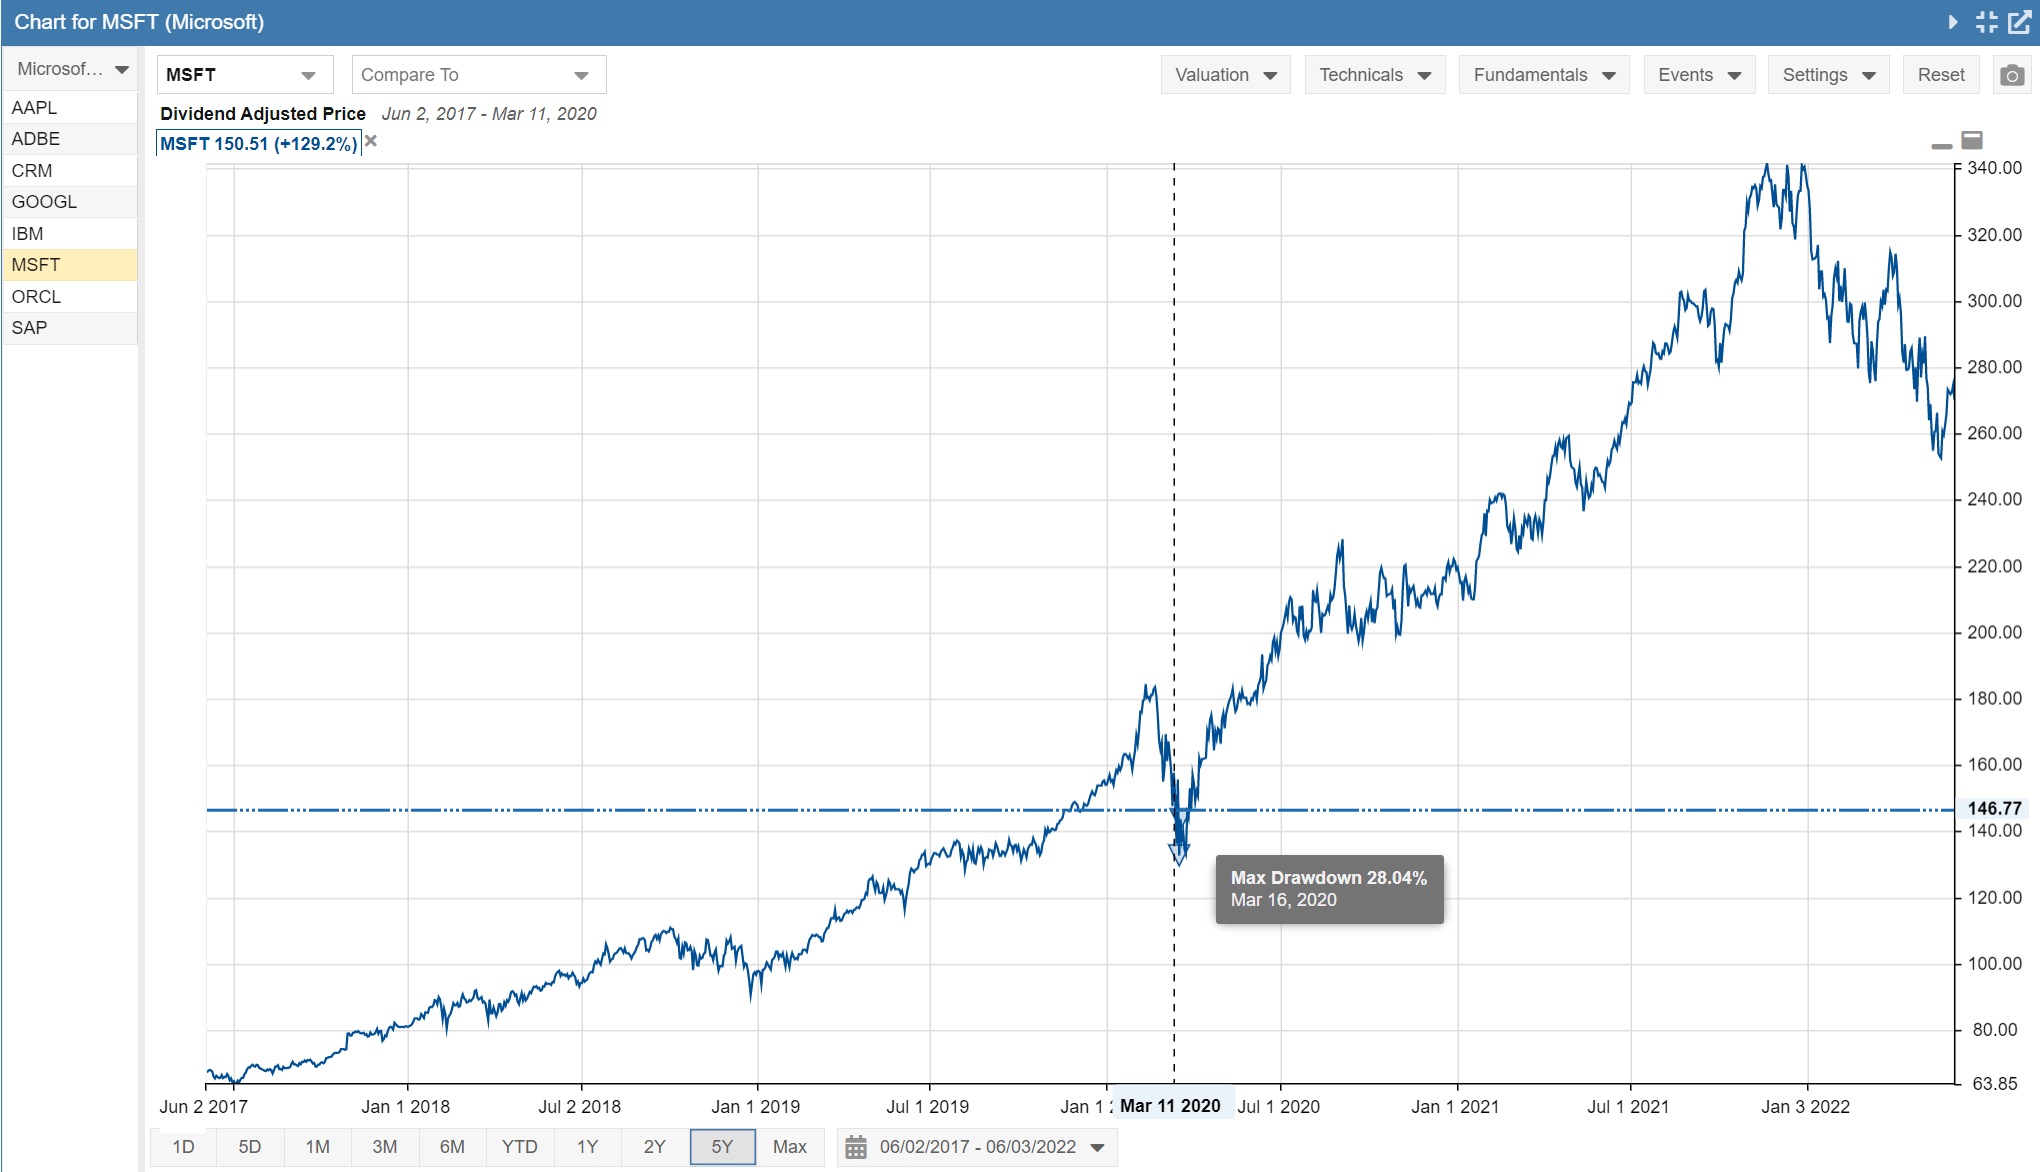
Task: Select CRM in the ticker list
Action: point(70,171)
